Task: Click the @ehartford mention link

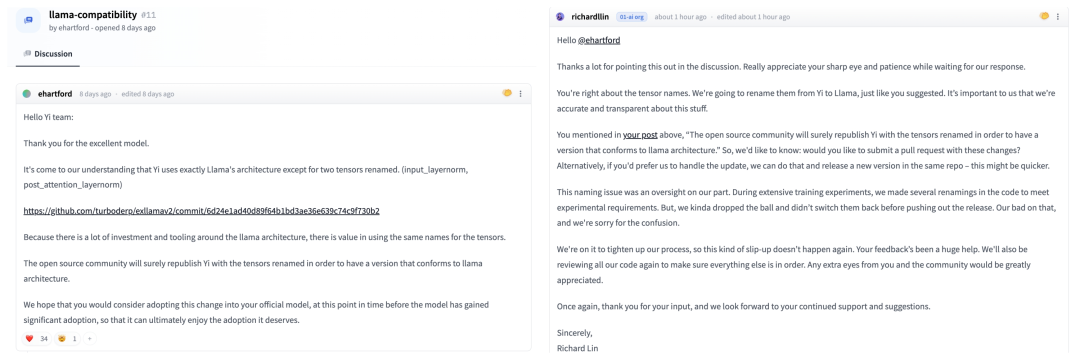Action: click(x=599, y=41)
